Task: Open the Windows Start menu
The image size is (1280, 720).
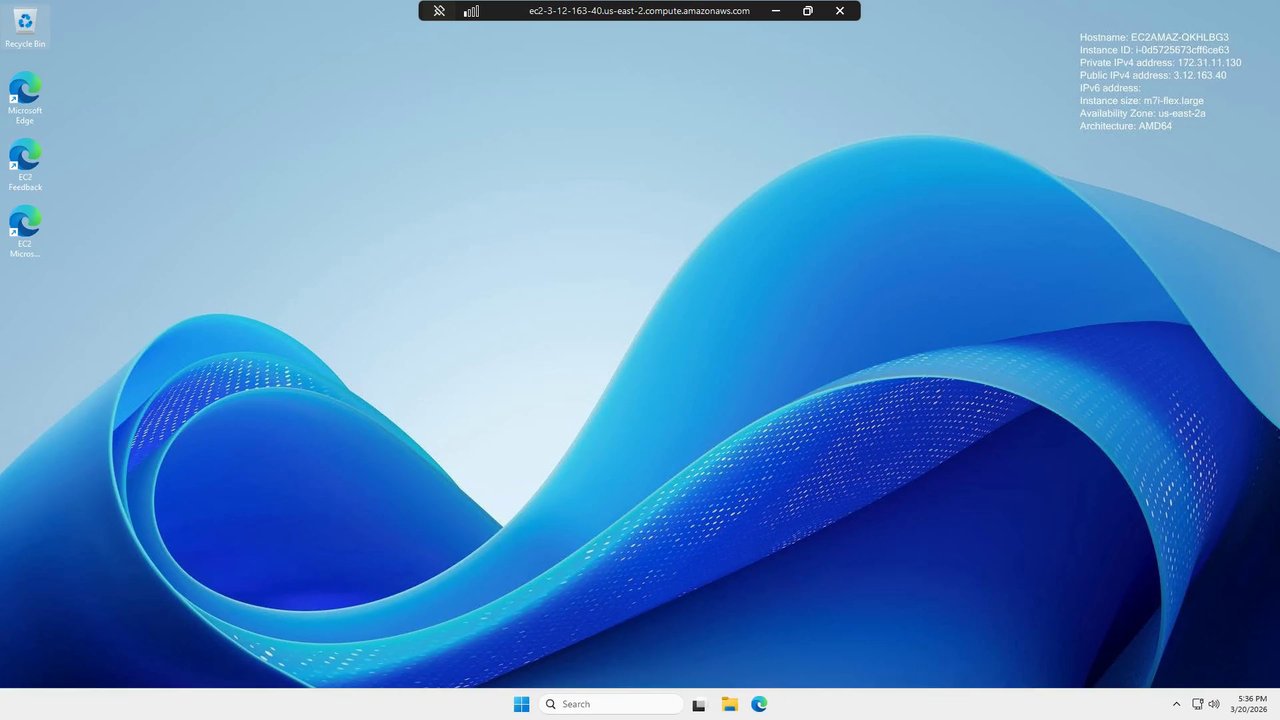Action: 521,704
